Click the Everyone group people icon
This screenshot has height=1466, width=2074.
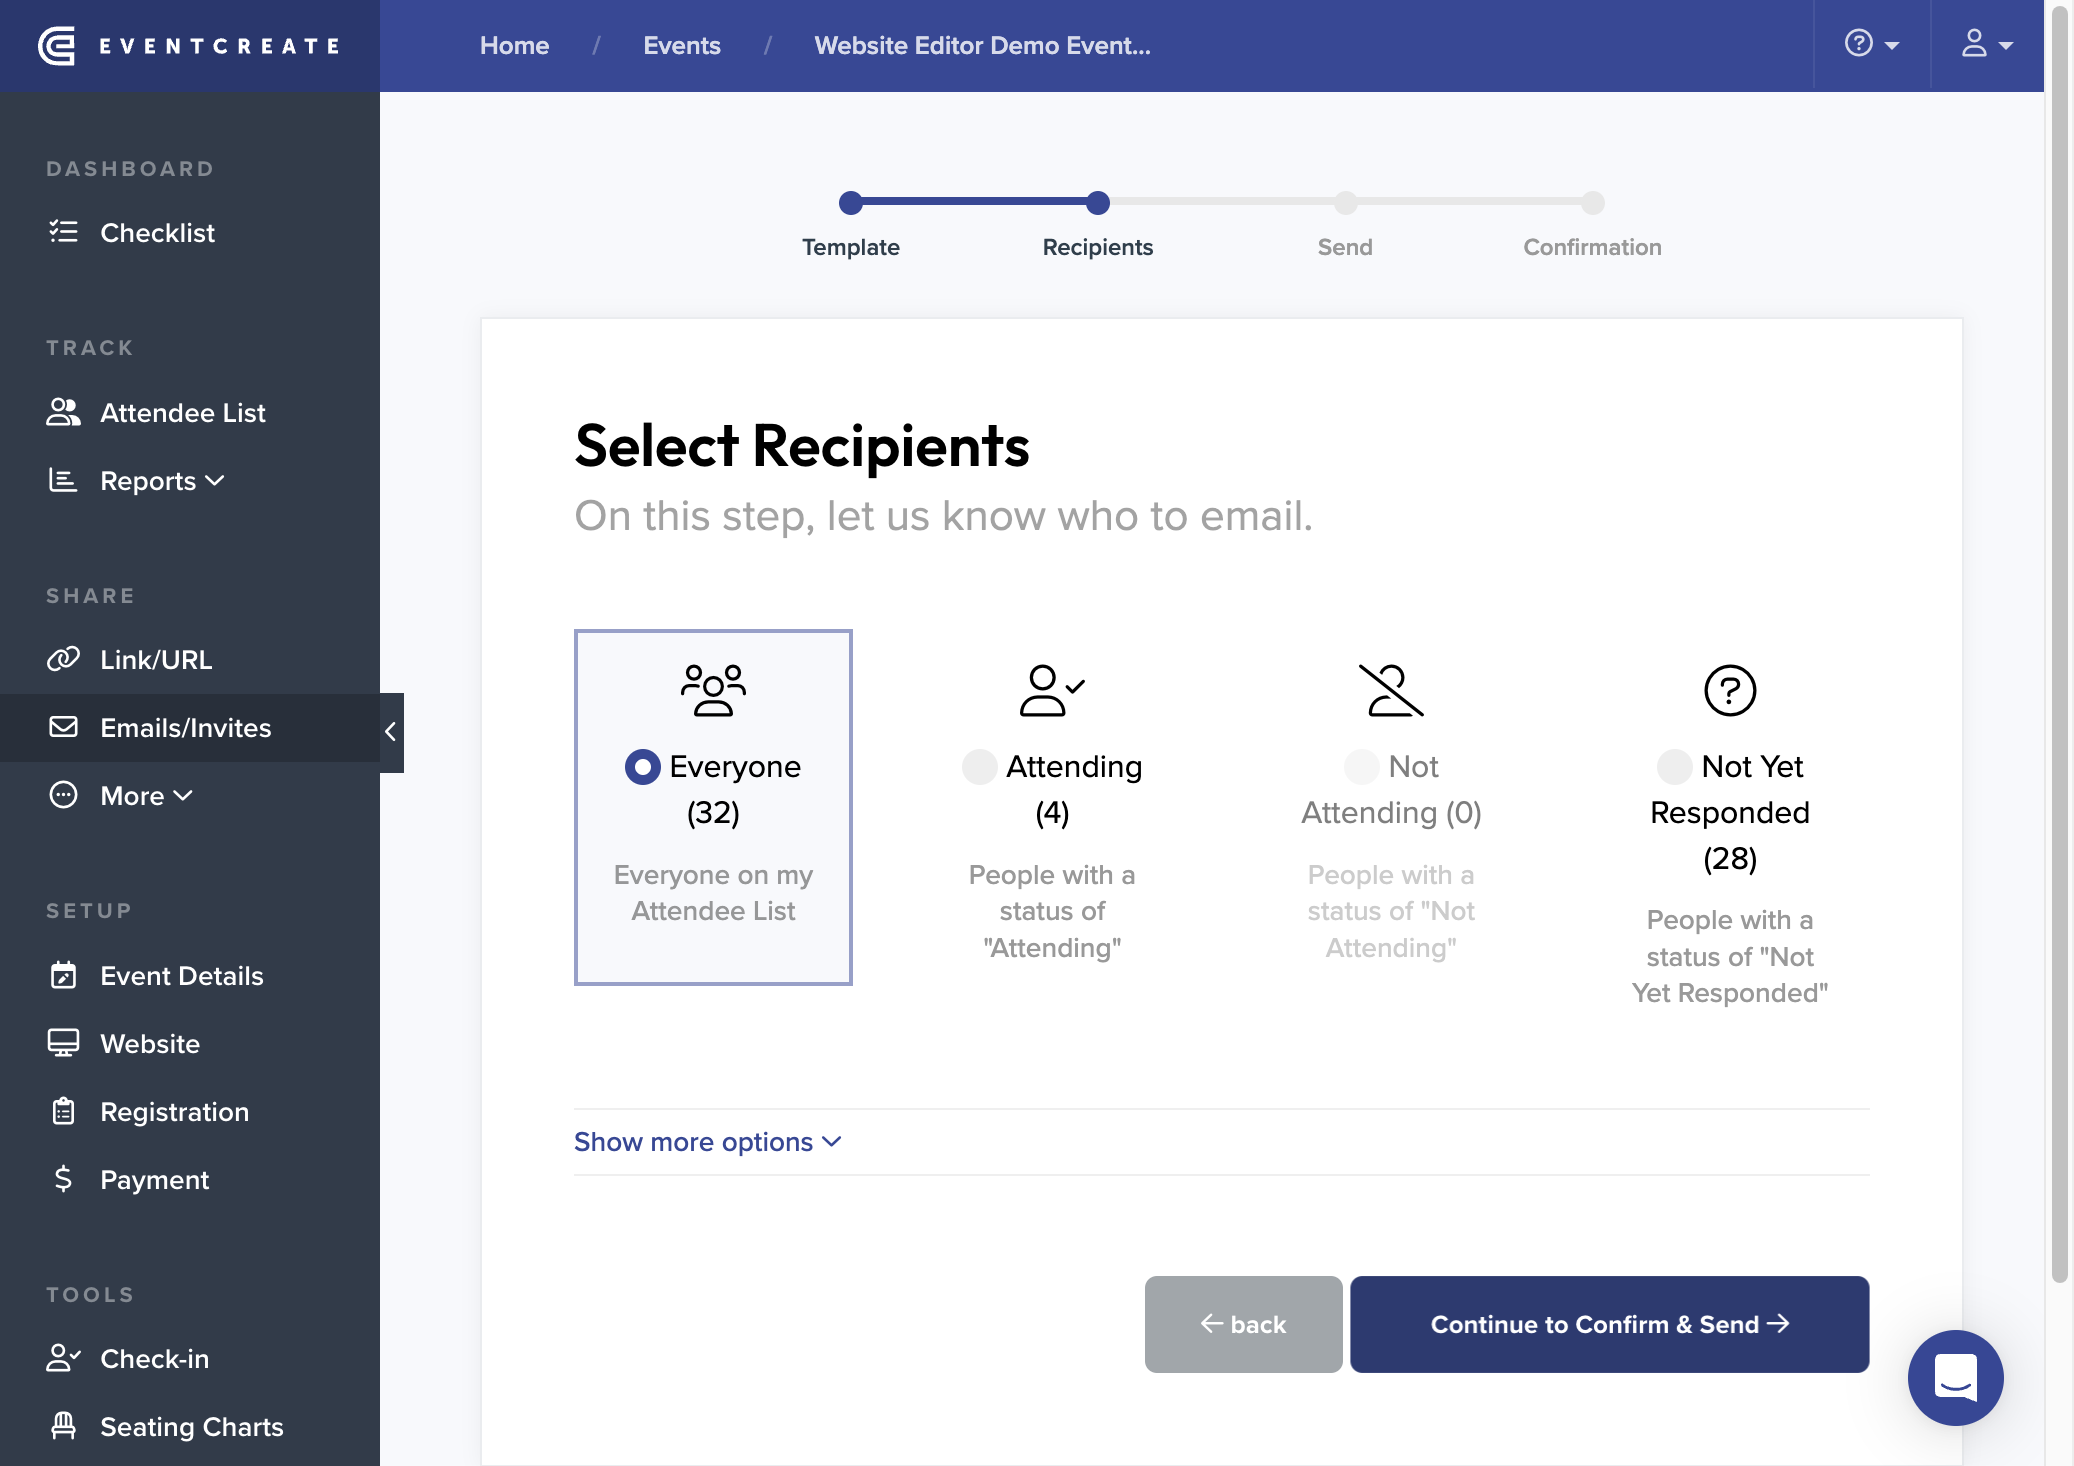(713, 690)
